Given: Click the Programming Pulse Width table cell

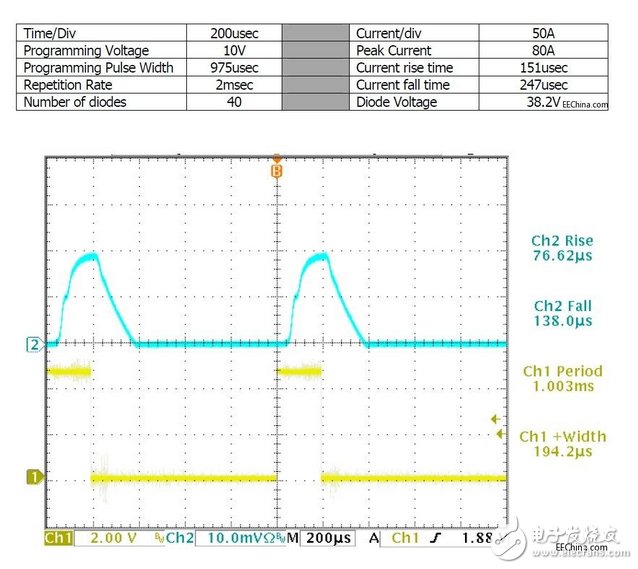Looking at the screenshot, I should pos(101,67).
